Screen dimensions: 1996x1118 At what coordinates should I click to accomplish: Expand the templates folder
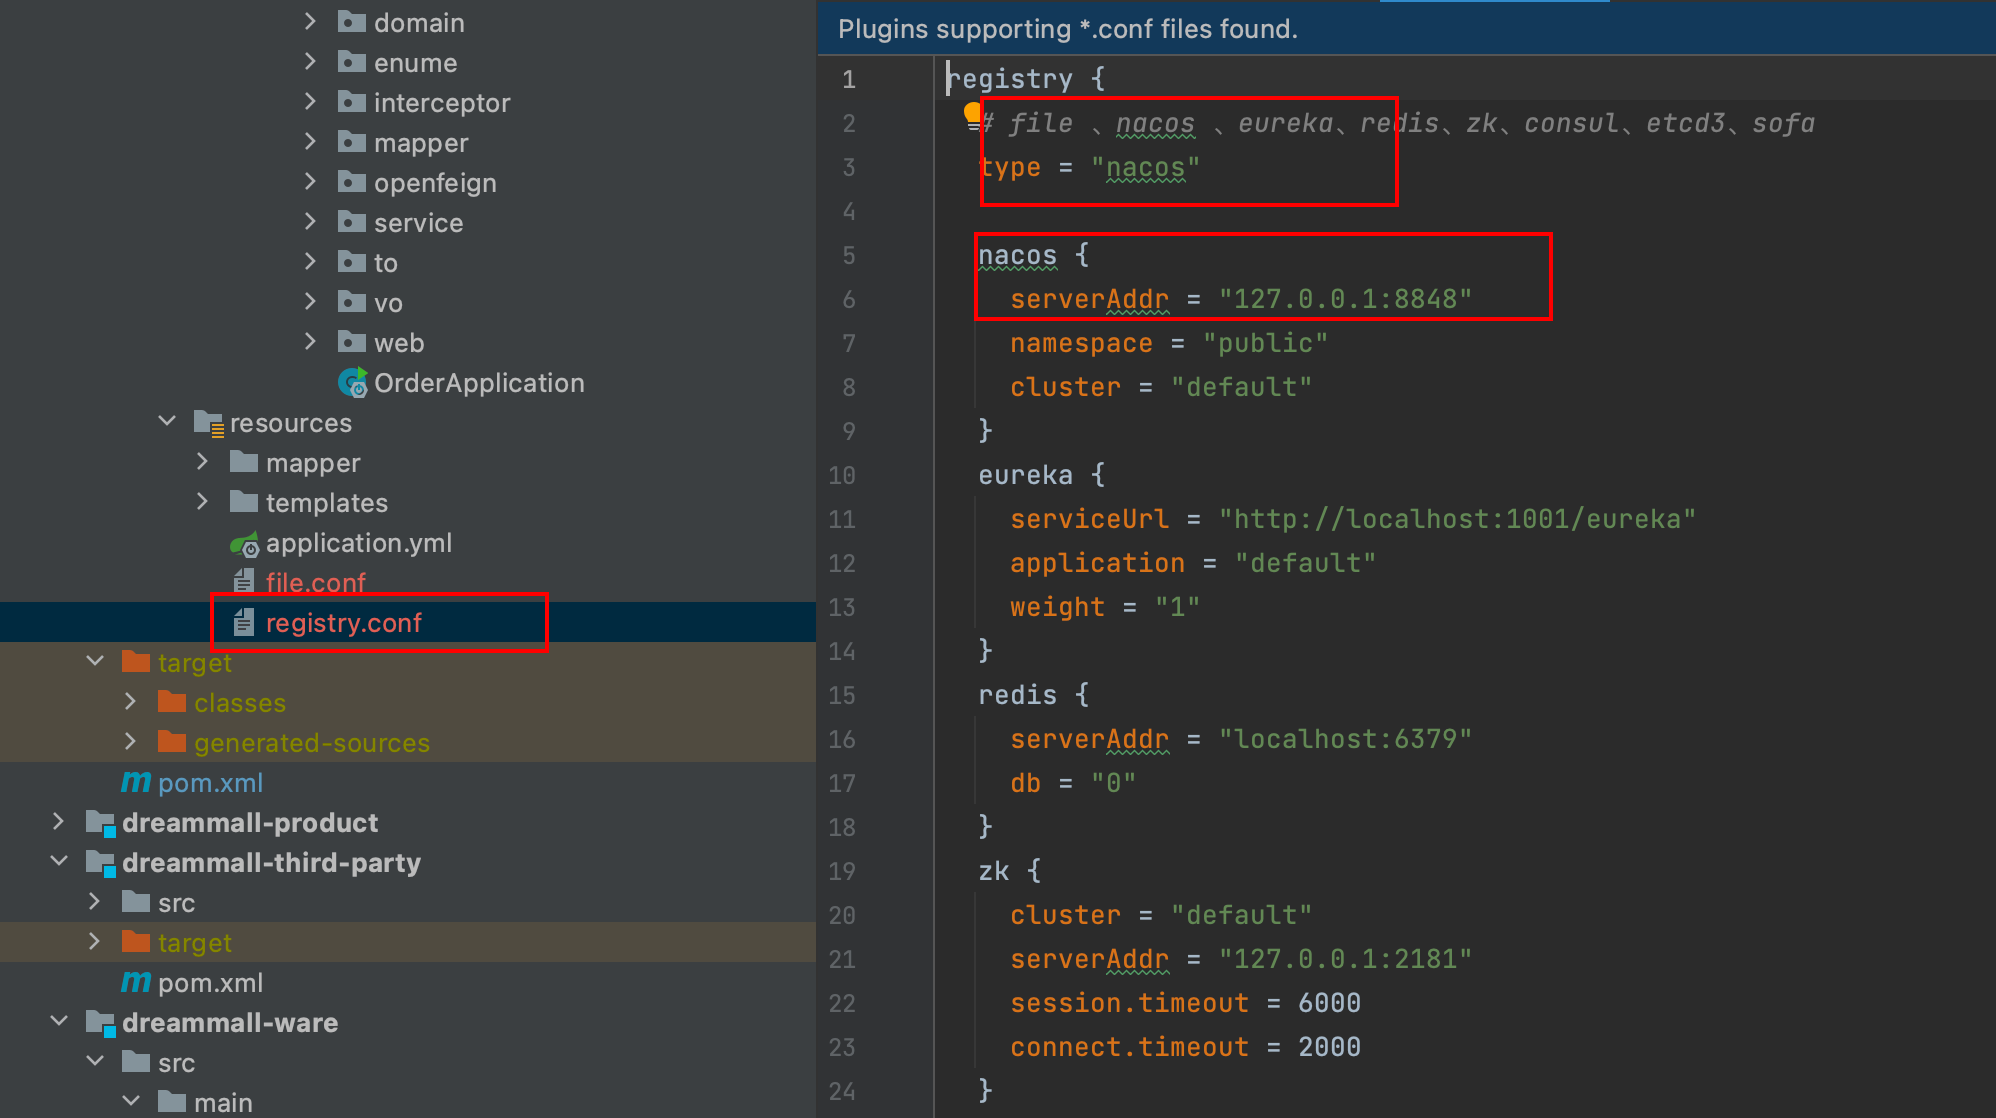[202, 501]
